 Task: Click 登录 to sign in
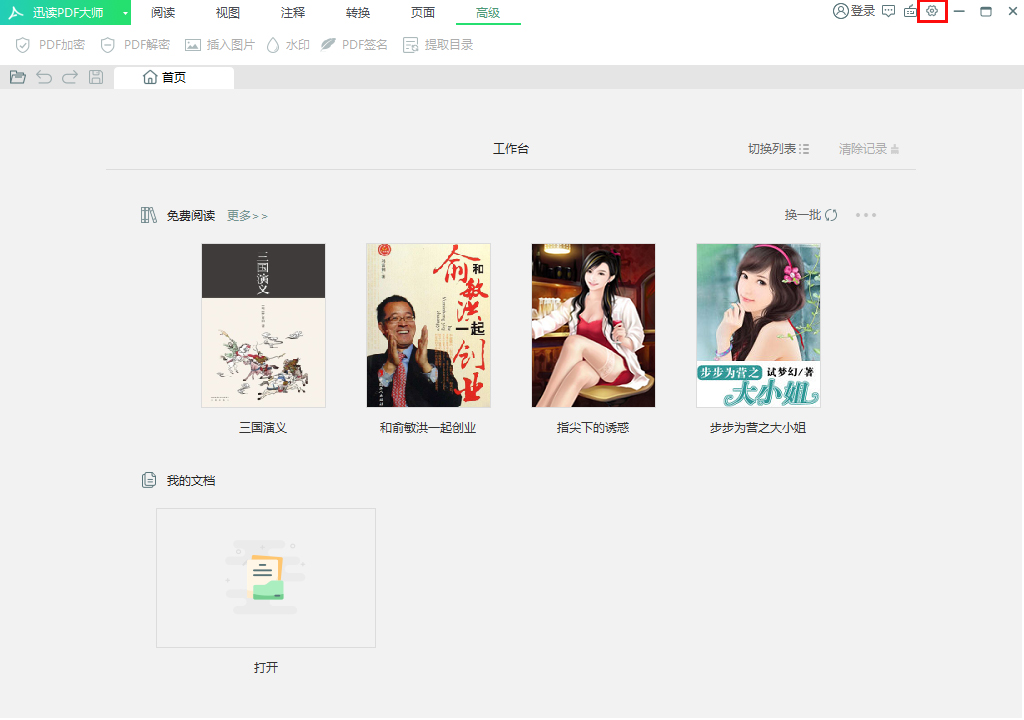855,12
